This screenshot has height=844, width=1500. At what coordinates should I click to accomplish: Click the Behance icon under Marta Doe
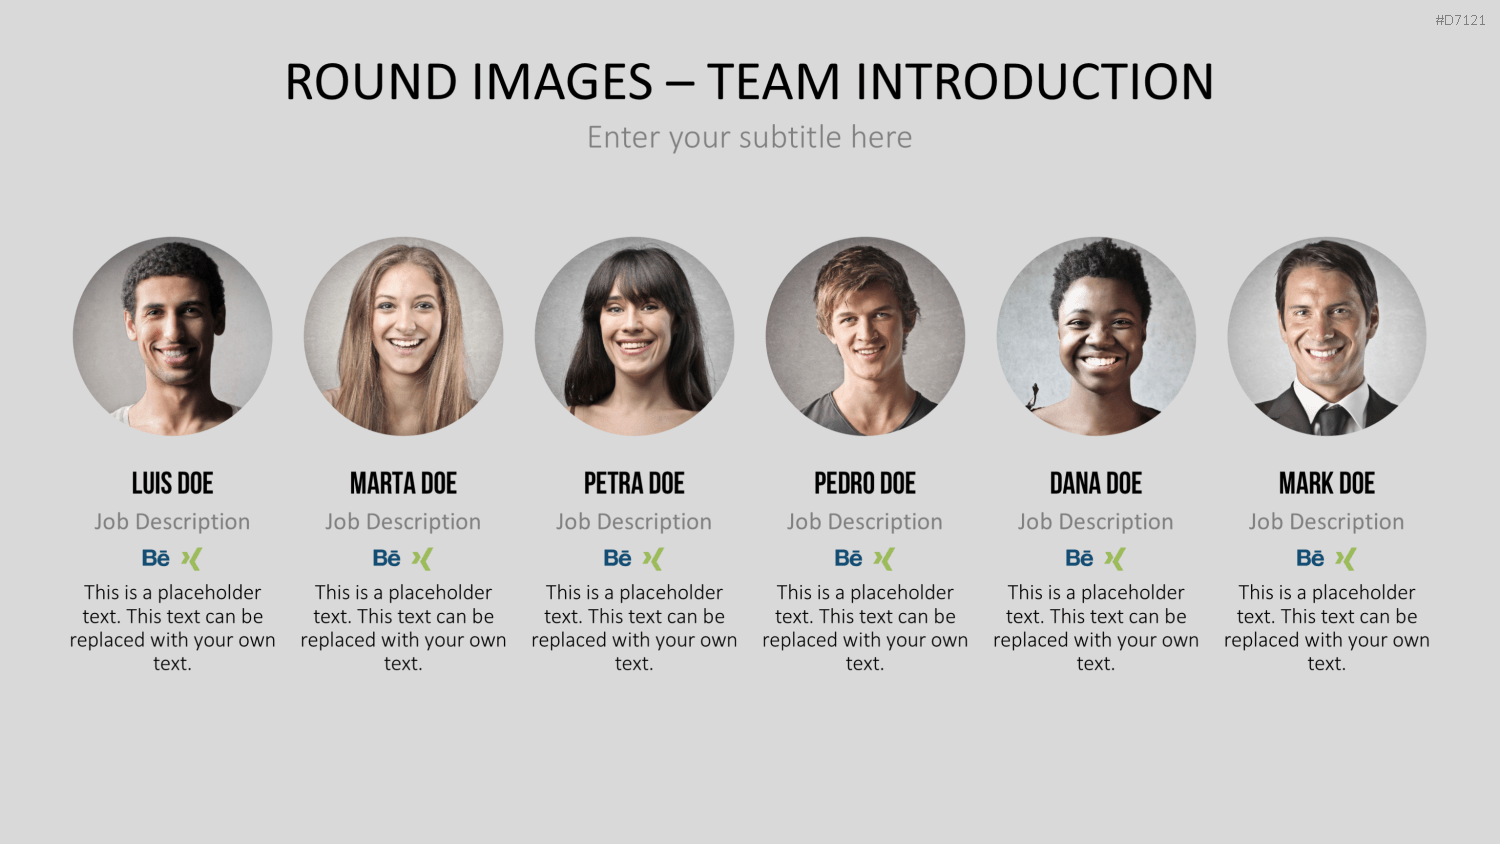(387, 558)
